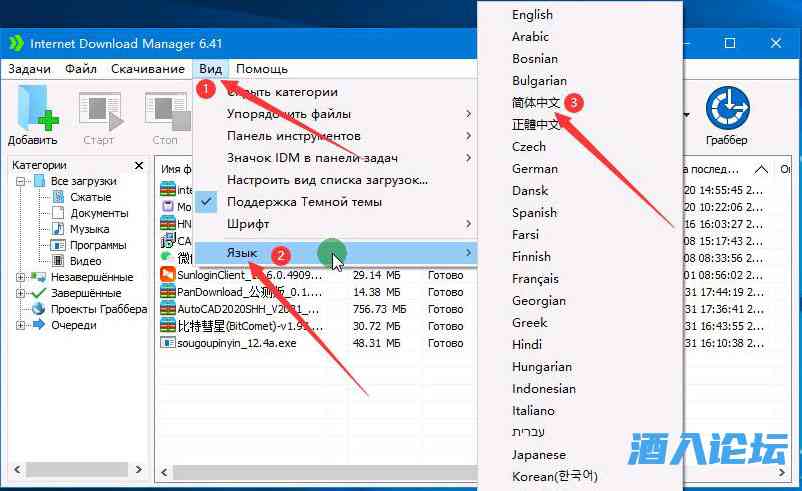Click the Старт toolbar icon
This screenshot has height=491, width=802.
click(x=101, y=111)
